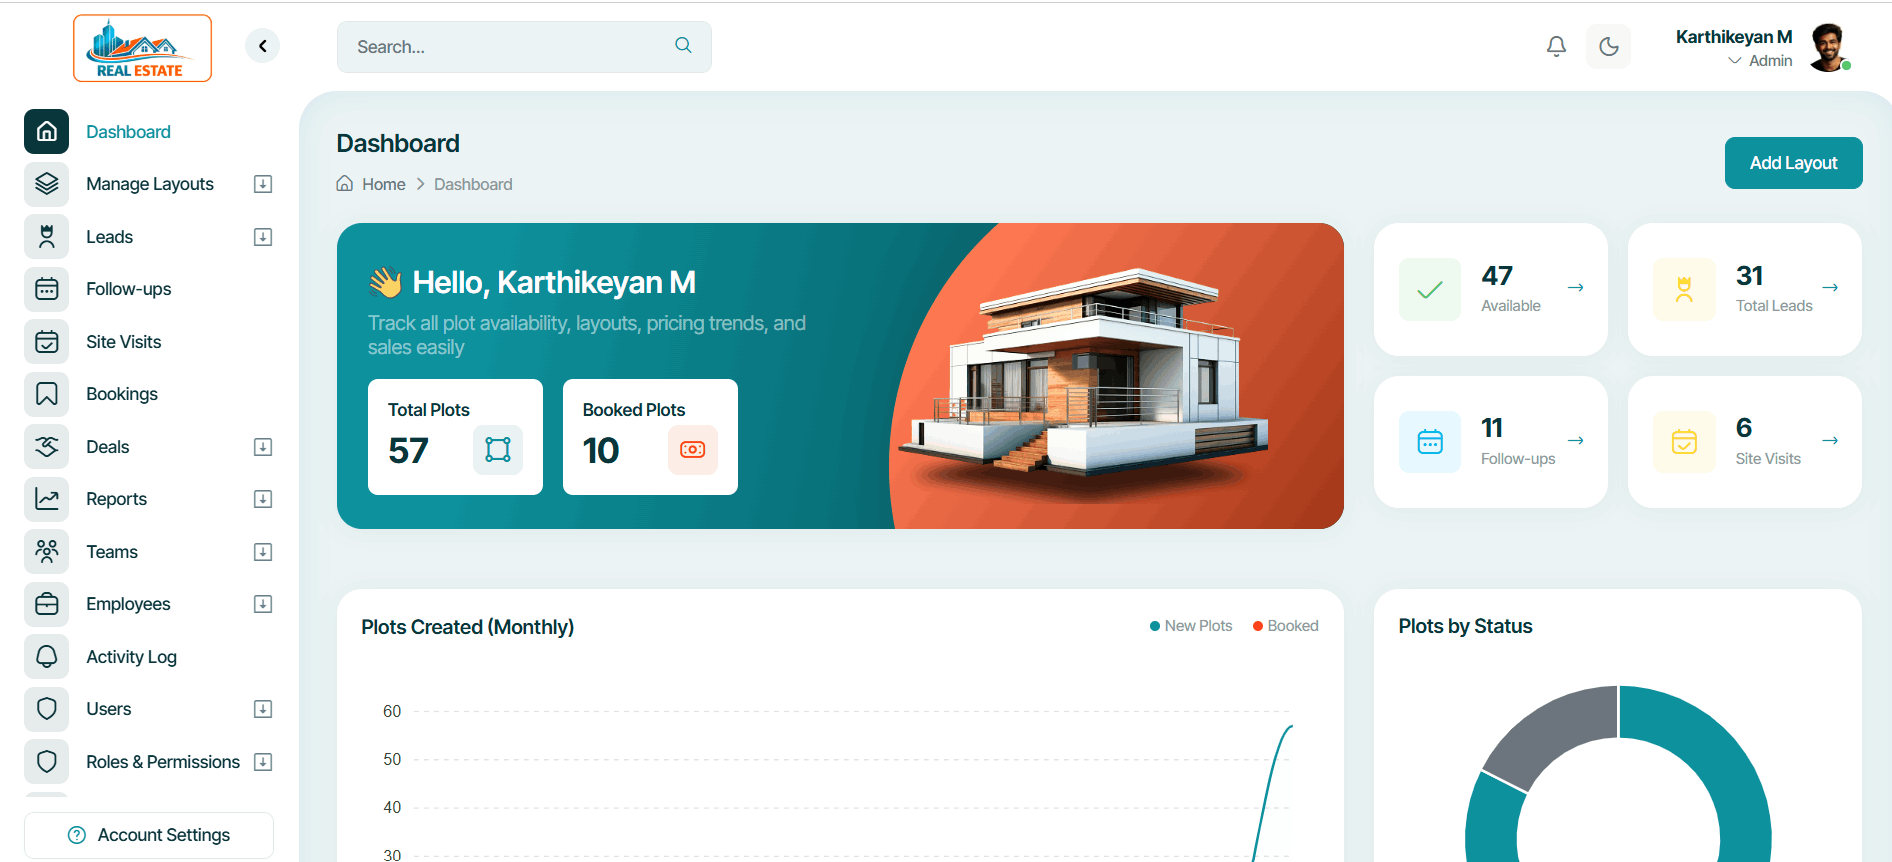Click the blue Follow-ups calendar card icon
This screenshot has height=862, width=1892.
point(1430,442)
